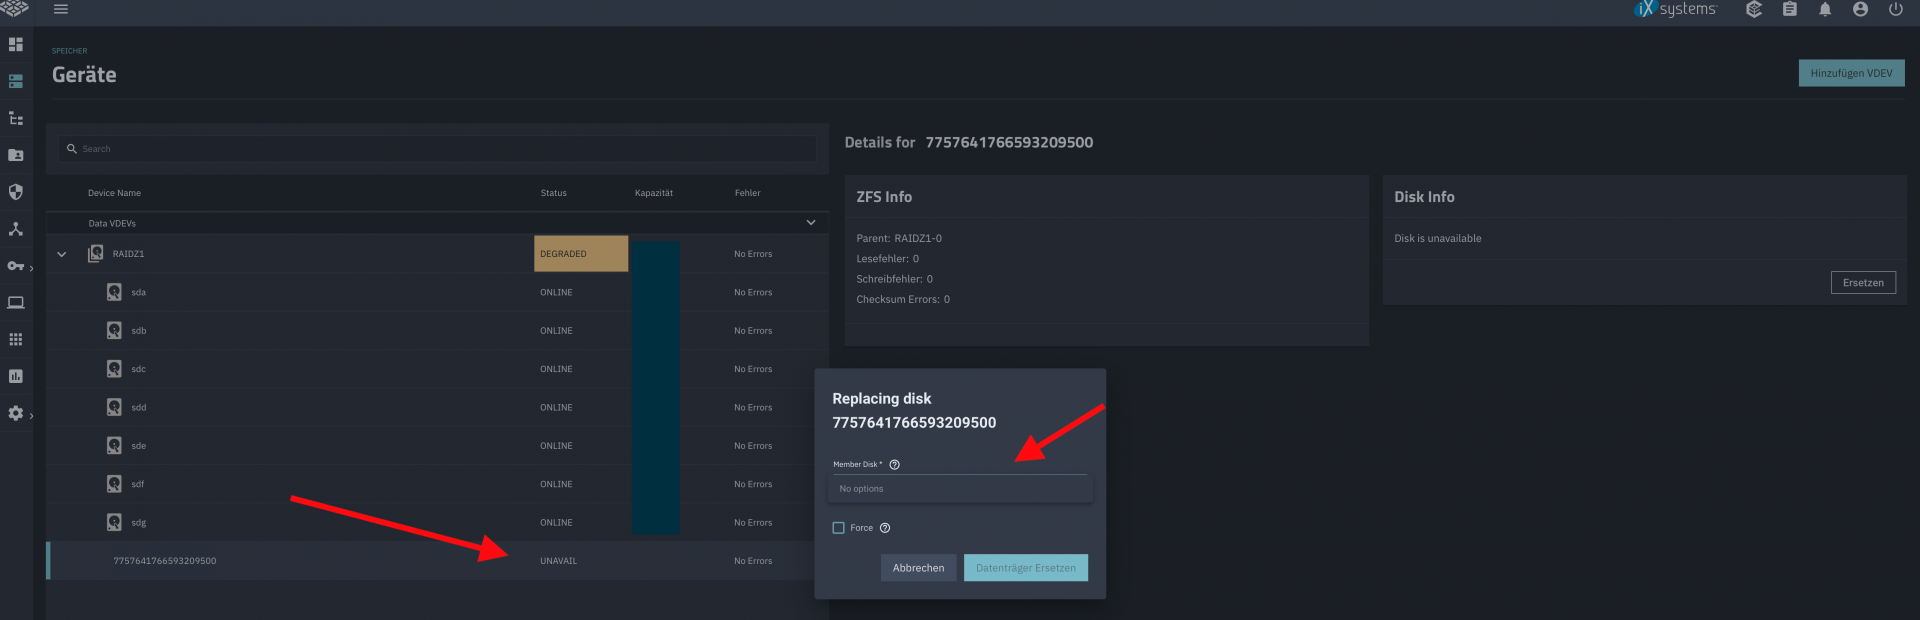Click 'Checksum Errors: 0' text
This screenshot has width=1920, height=620.
click(903, 300)
